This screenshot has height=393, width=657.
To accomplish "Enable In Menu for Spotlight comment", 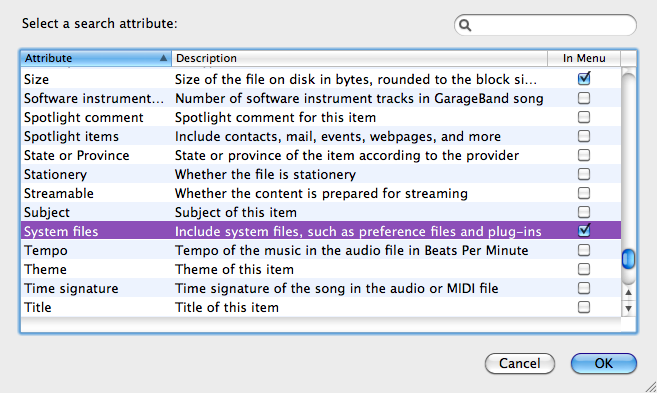I will [x=584, y=117].
